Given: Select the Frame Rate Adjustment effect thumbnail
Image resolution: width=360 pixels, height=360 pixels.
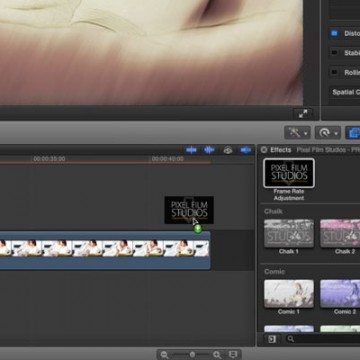Looking at the screenshot, I should click(x=289, y=173).
